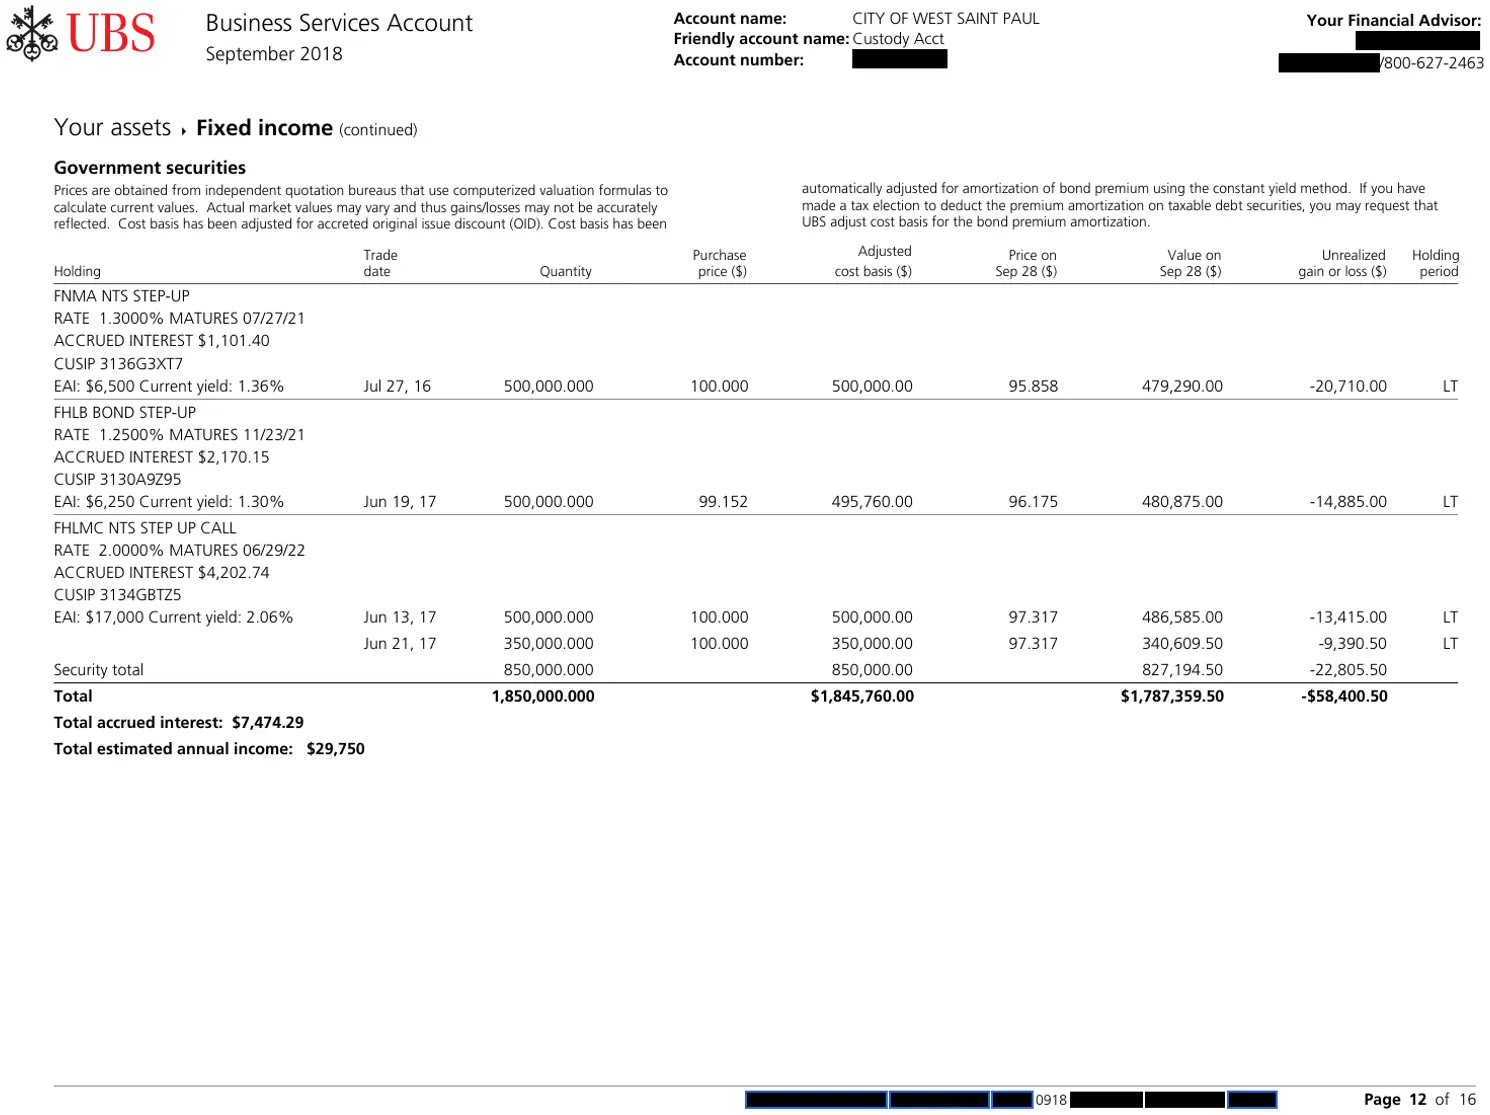Select the 'Adjusted cost basis ($)' column header
The width and height of the screenshot is (1490, 1115).
pos(873,261)
